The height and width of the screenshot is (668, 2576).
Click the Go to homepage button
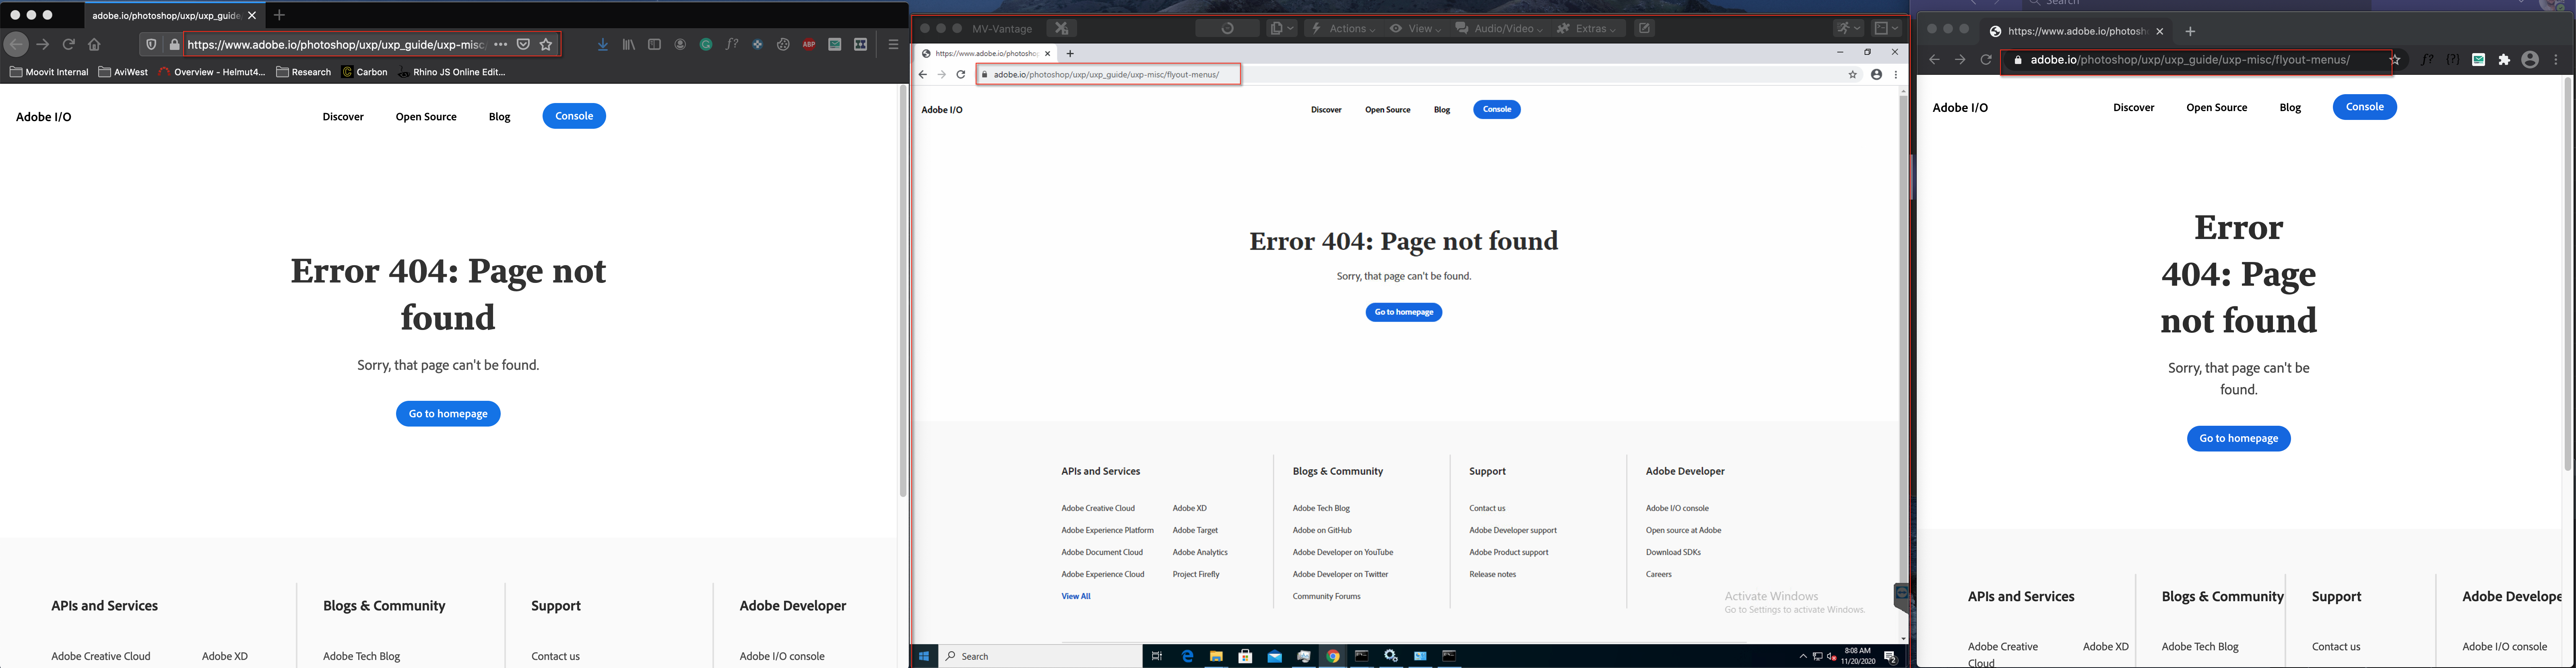point(447,413)
